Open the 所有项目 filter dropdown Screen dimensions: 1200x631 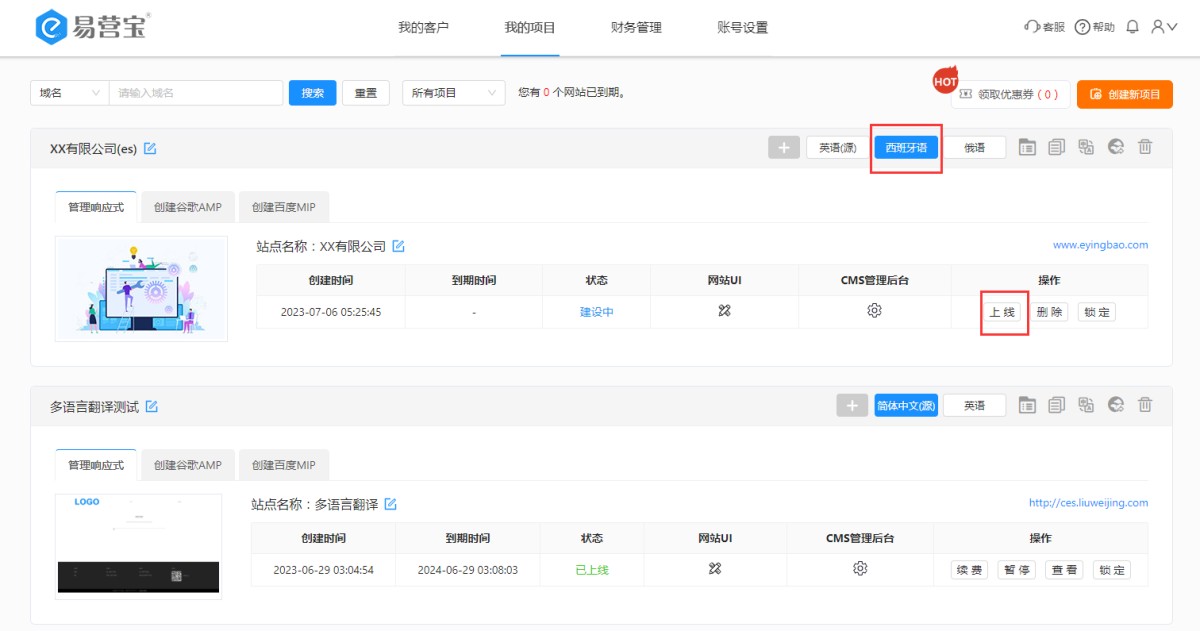tap(453, 93)
